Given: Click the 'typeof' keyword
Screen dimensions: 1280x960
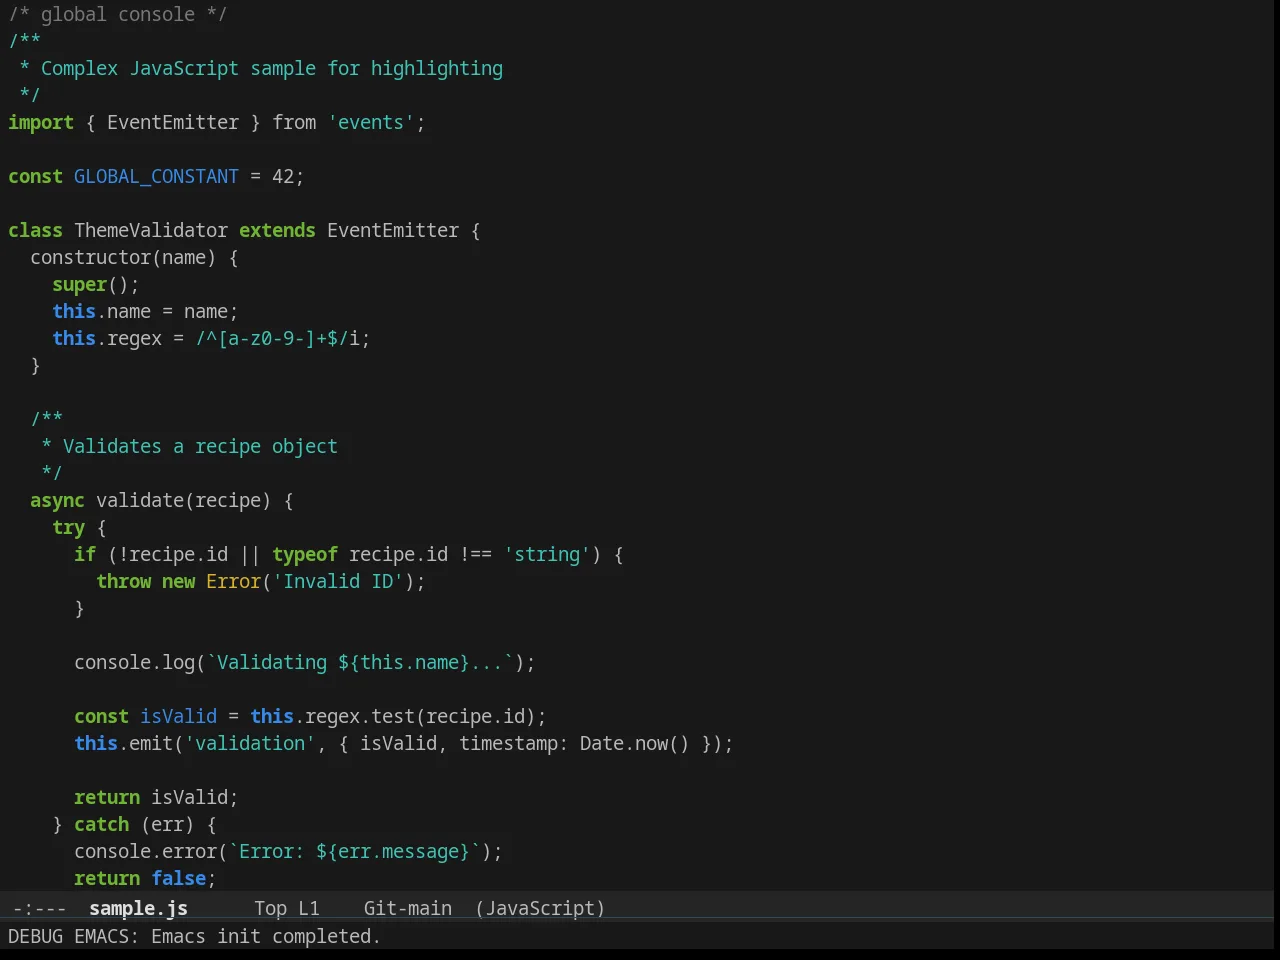Looking at the screenshot, I should pos(305,554).
